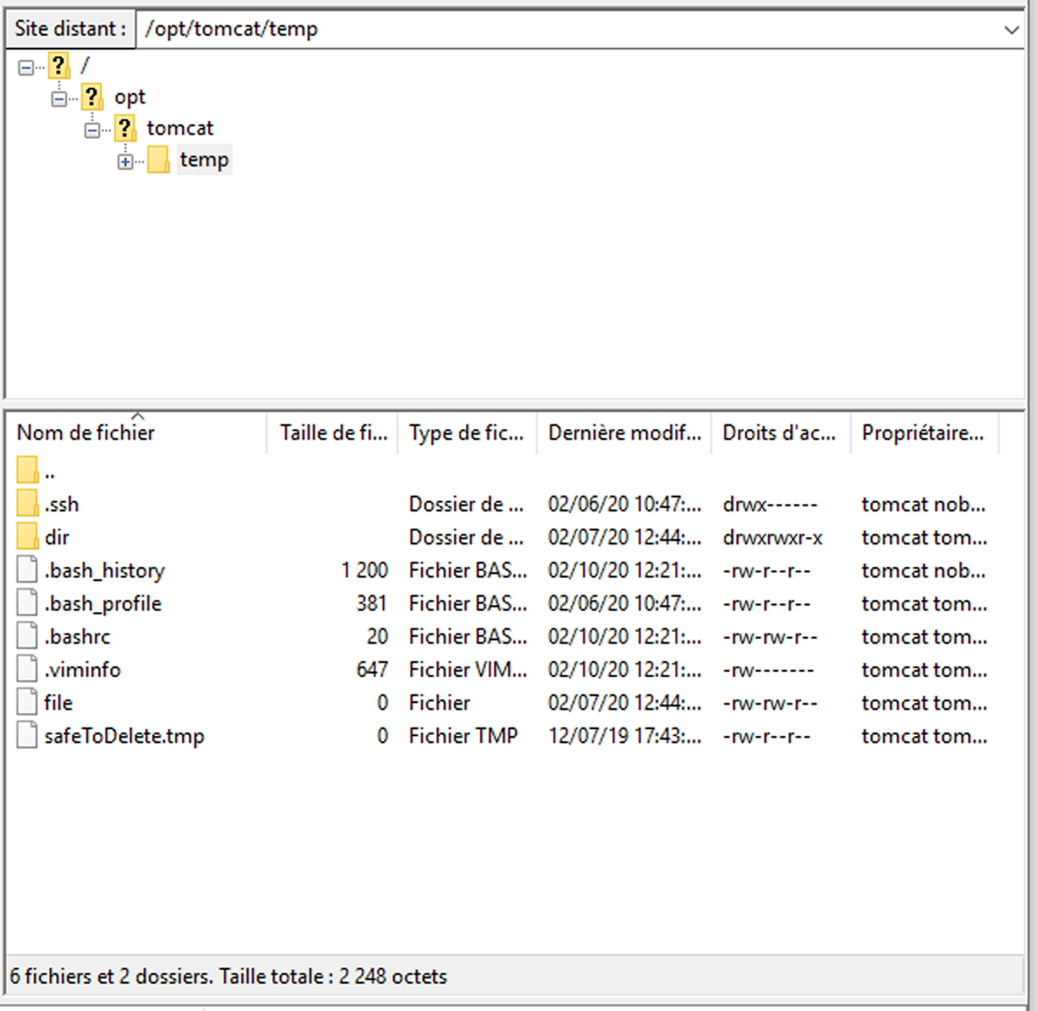Sort by Taille de fichier column header
Screen dimensions: 1037x1011
click(332, 433)
